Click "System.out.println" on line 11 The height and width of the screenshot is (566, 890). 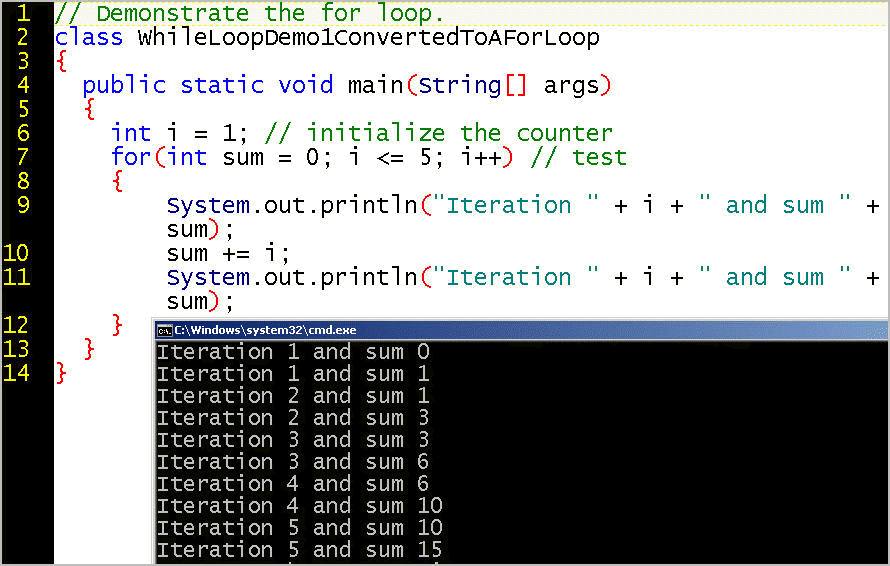tap(292, 278)
